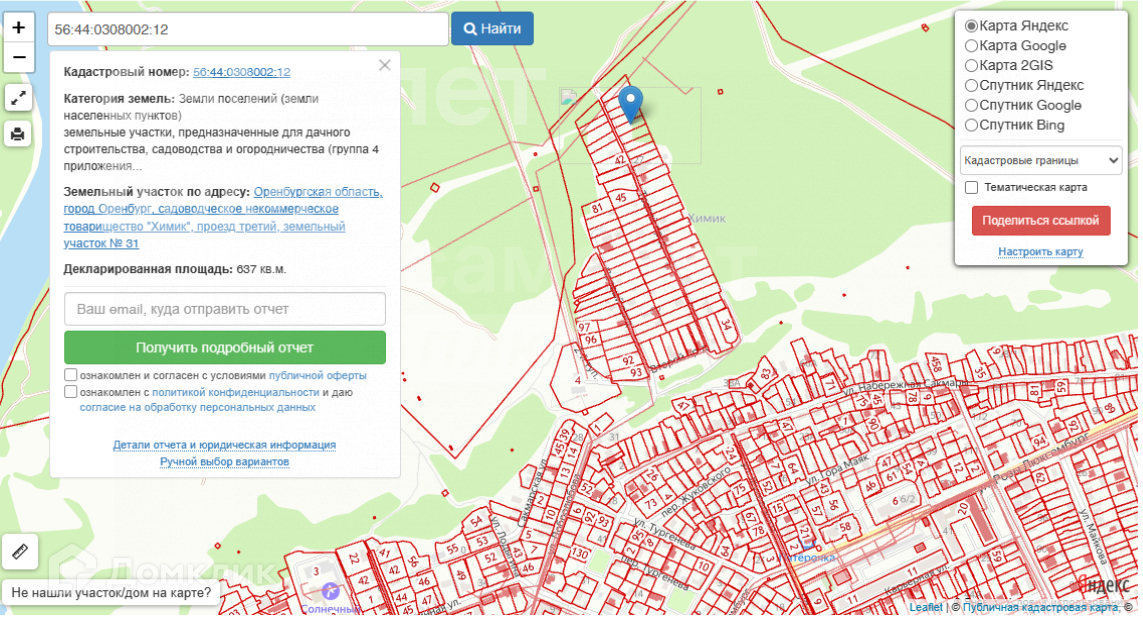Select Карта Google radio option
1143x629 pixels.
click(971, 46)
